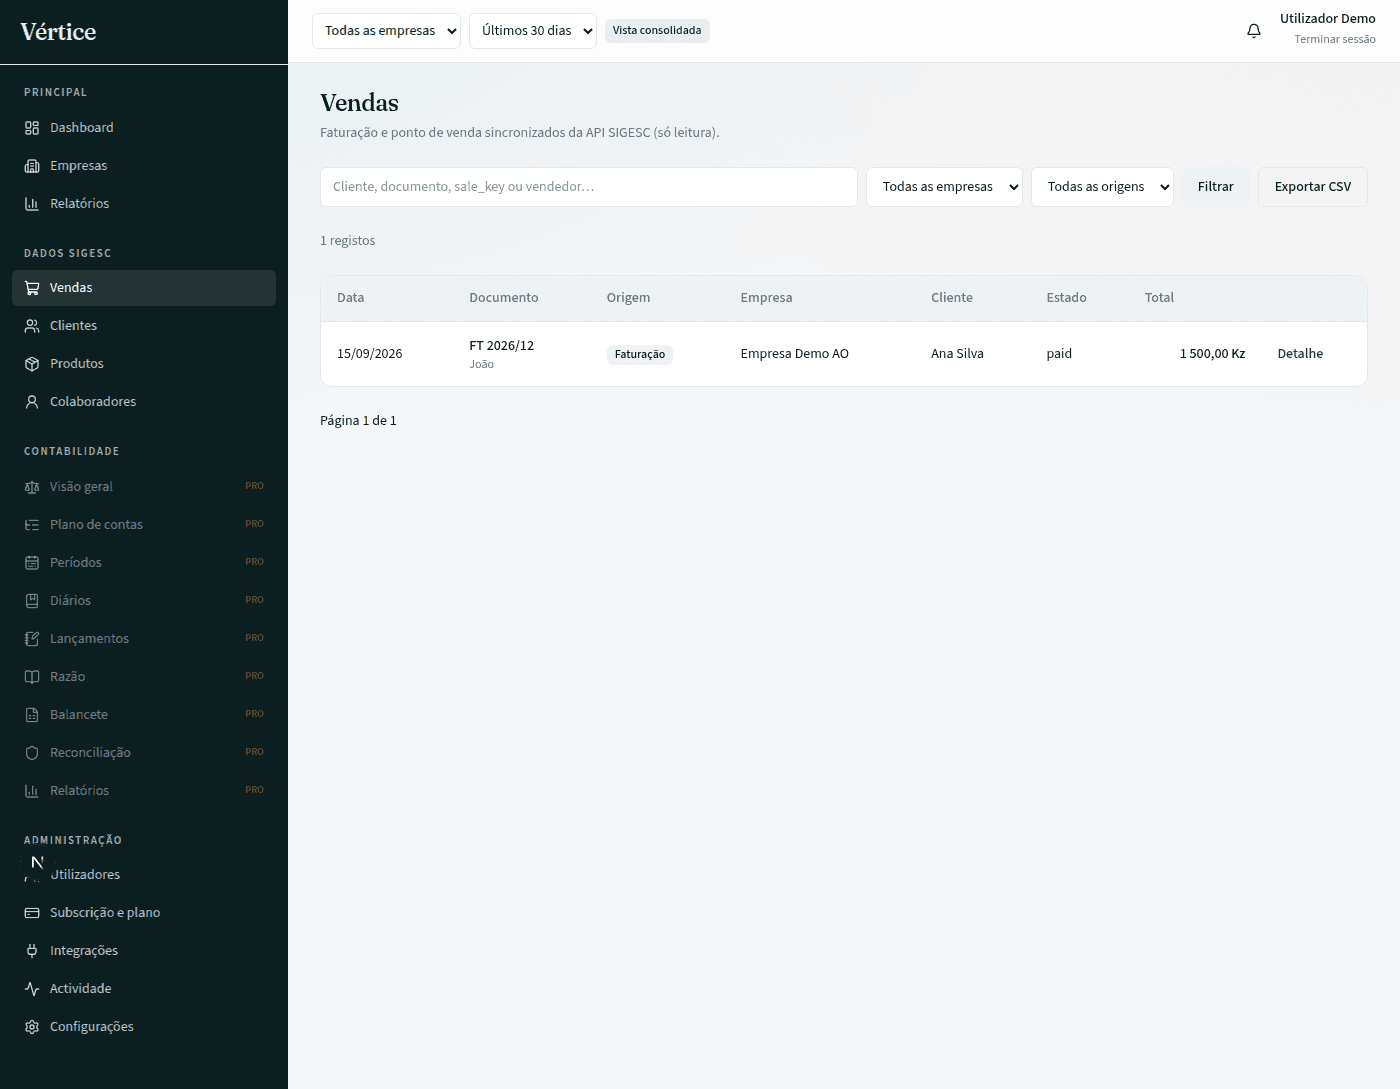The image size is (1400, 1089).
Task: Click the open book icon beside Razão
Action: [32, 677]
